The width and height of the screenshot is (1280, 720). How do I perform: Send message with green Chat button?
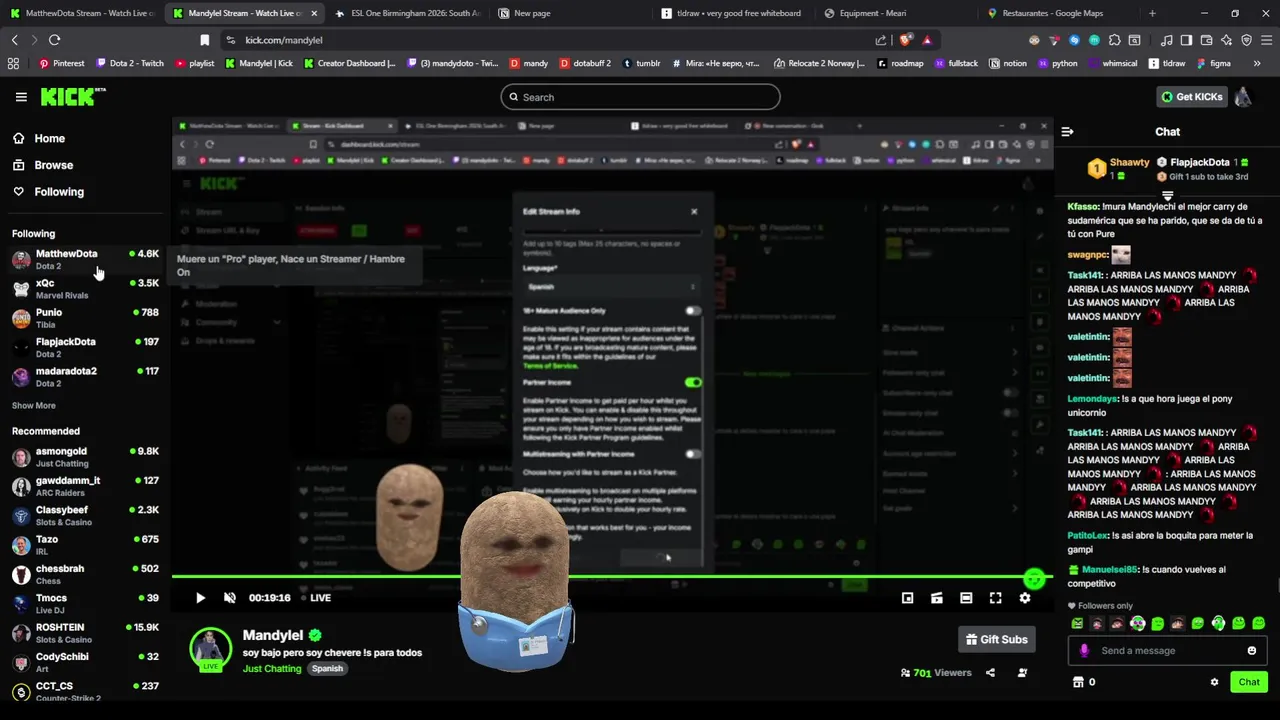click(1249, 682)
